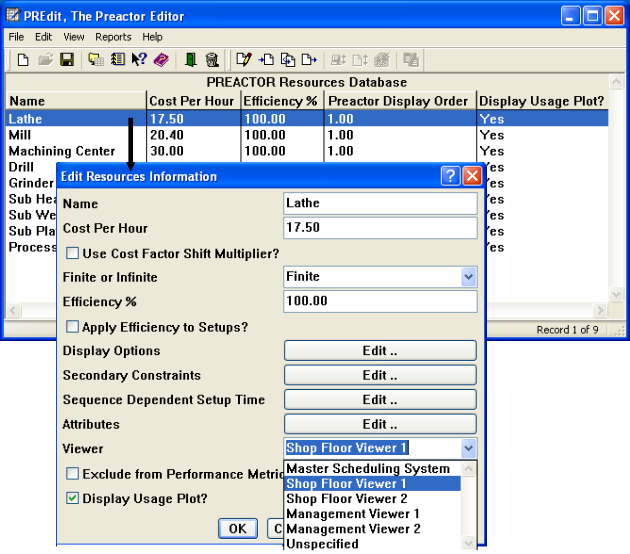Viewport: 630px width, 554px height.
Task: Open the Edit menu
Action: [43, 37]
